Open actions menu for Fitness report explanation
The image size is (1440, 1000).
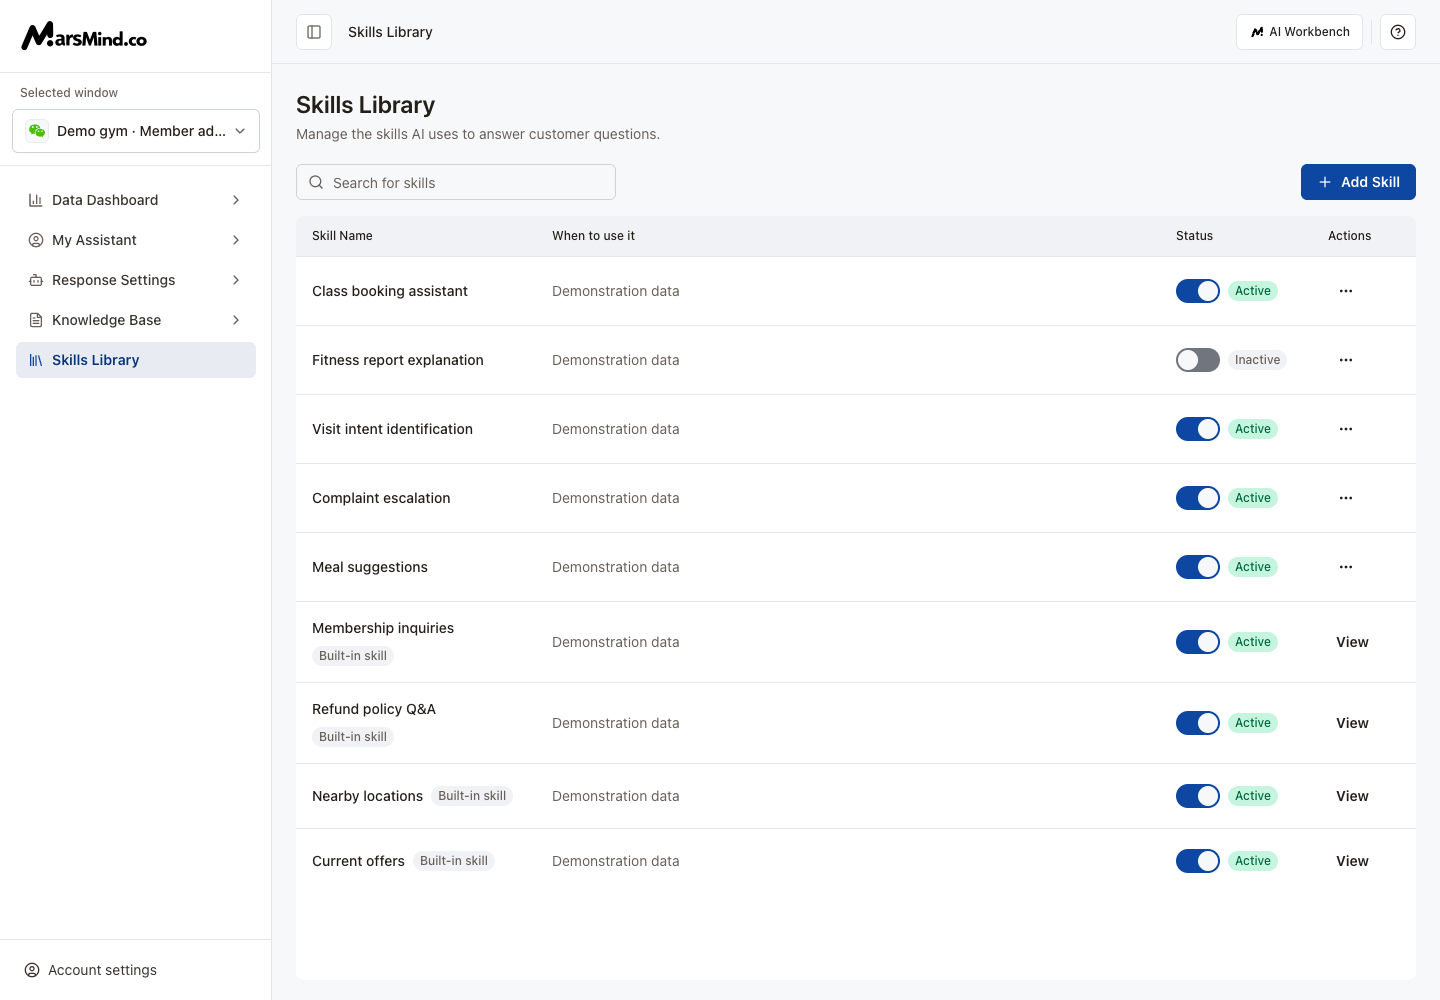[x=1346, y=360]
